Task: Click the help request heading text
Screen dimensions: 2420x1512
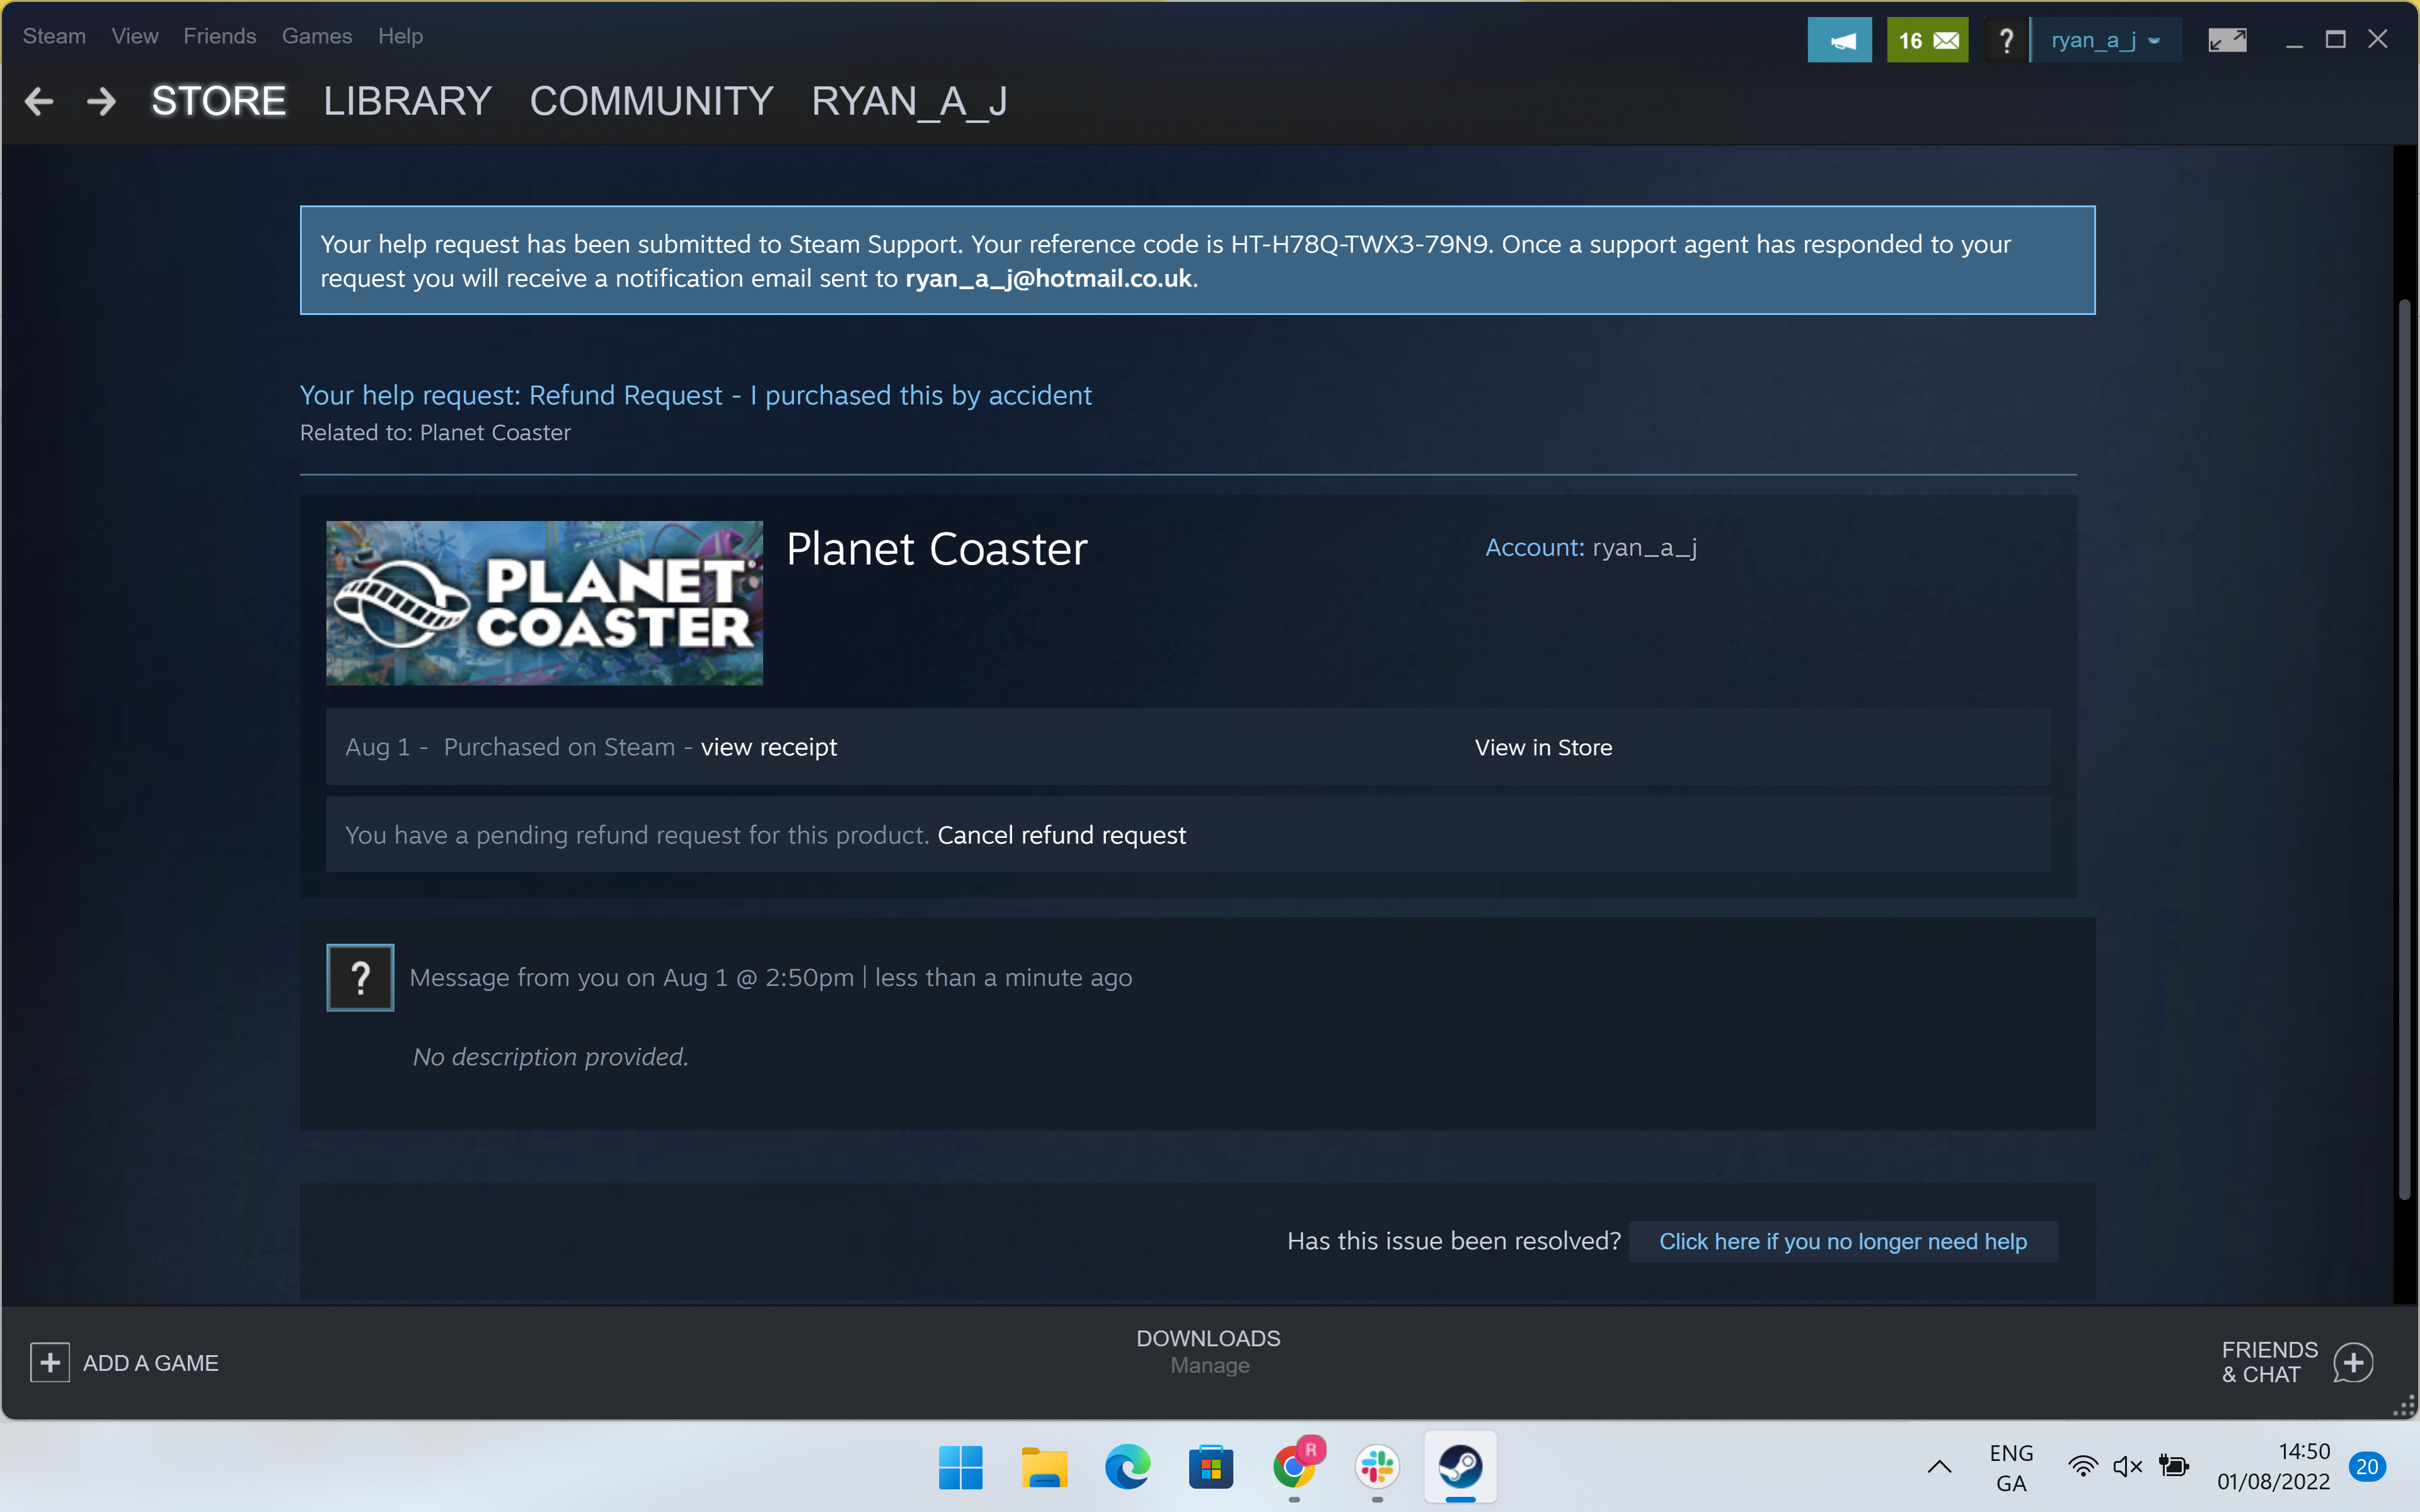Action: click(x=695, y=395)
